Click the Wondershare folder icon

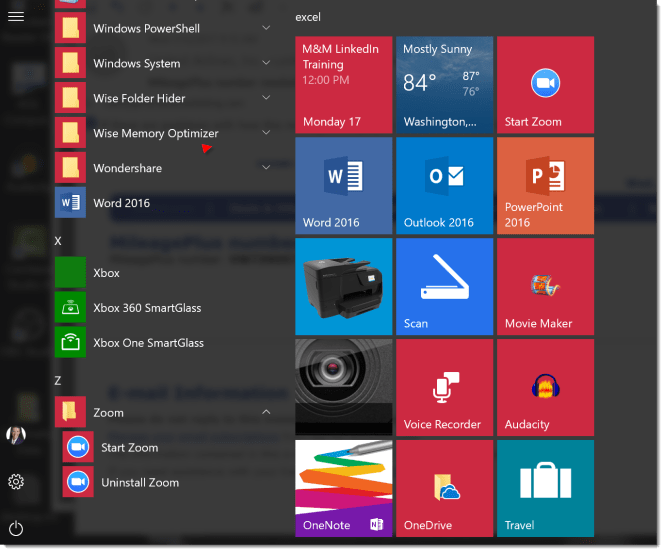[70, 168]
